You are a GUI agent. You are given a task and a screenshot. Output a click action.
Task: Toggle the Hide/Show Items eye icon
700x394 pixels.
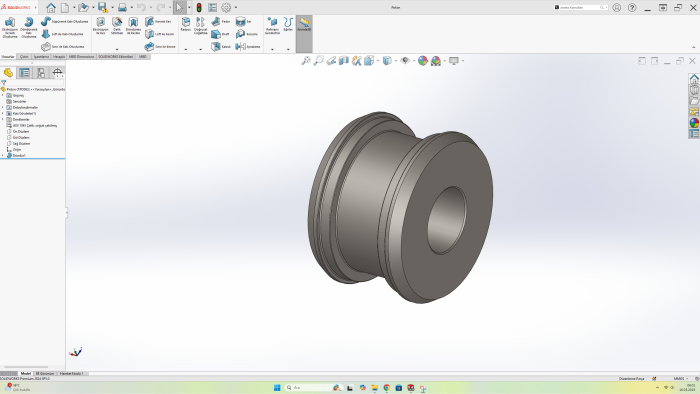tap(405, 61)
